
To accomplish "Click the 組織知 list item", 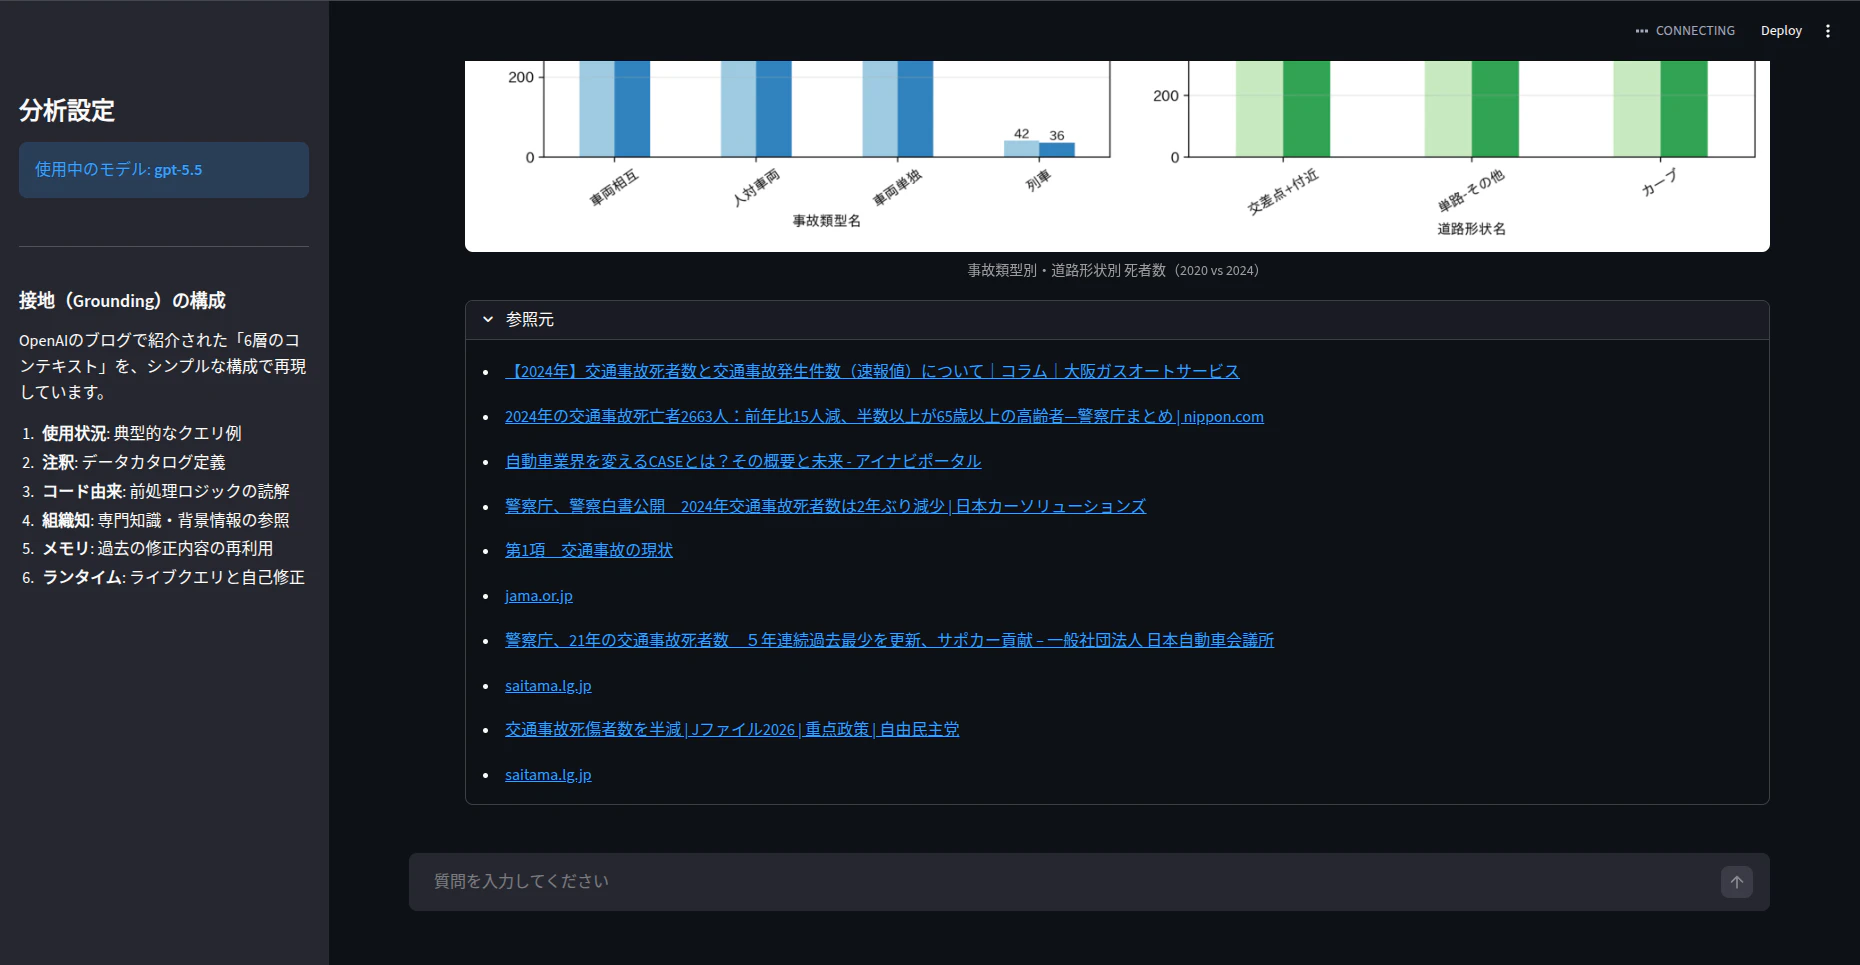I will pos(165,520).
